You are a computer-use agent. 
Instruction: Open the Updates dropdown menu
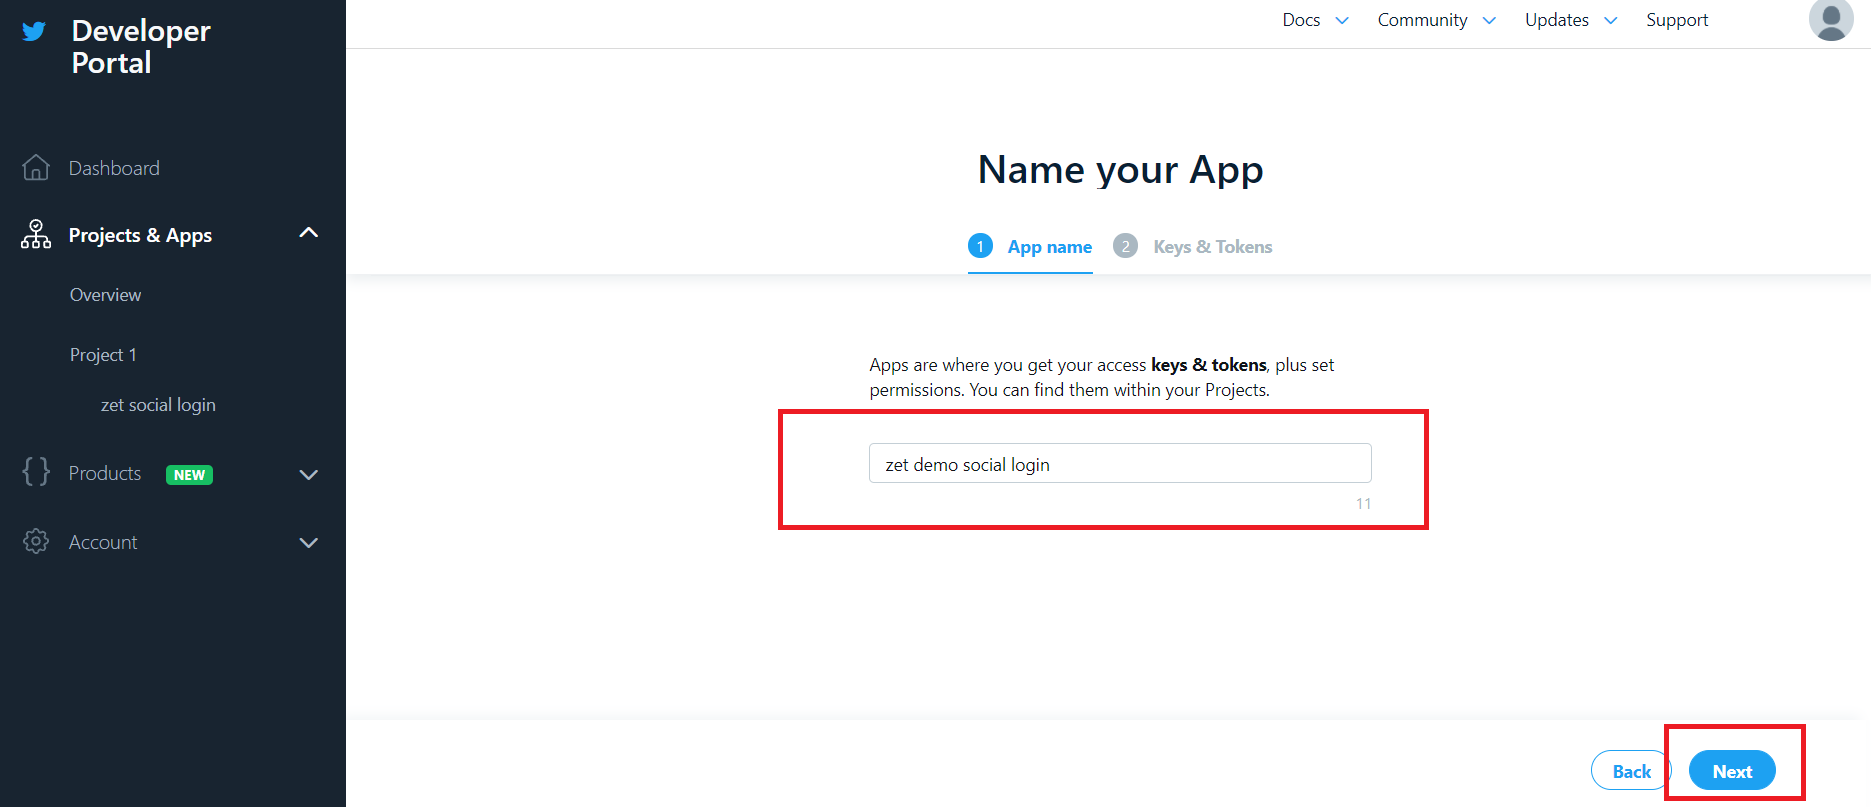(x=1570, y=20)
